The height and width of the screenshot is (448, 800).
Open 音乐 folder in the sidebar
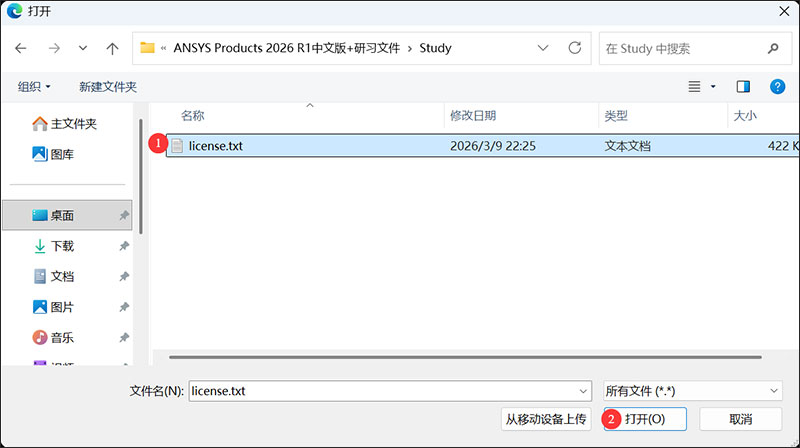54,338
